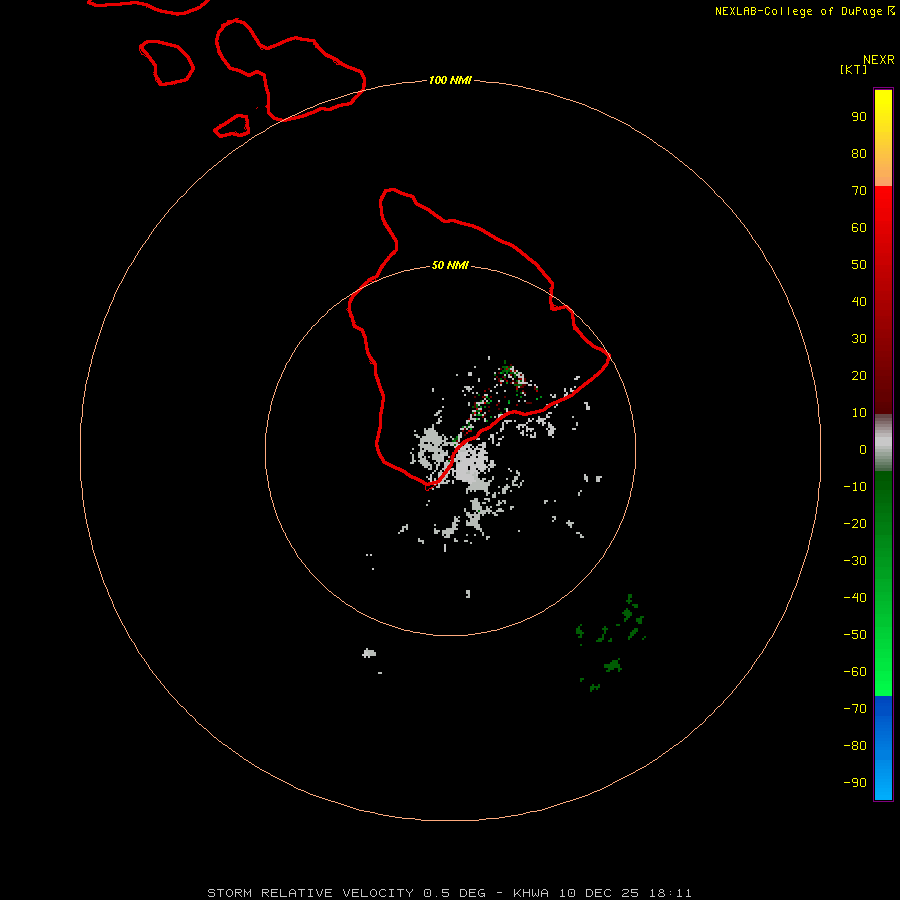
Task: Select the [KT] units label
Action: coord(854,69)
